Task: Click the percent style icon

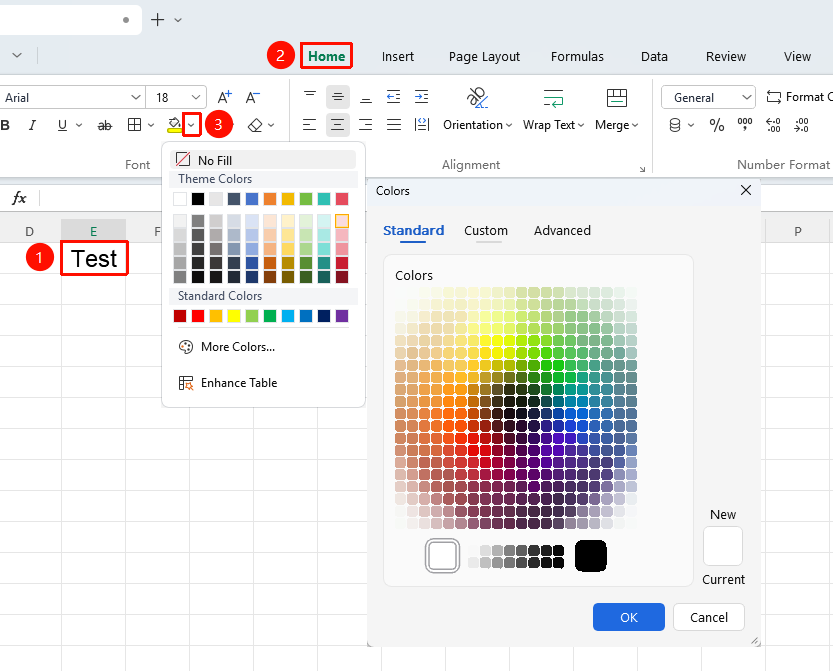Action: (x=717, y=125)
